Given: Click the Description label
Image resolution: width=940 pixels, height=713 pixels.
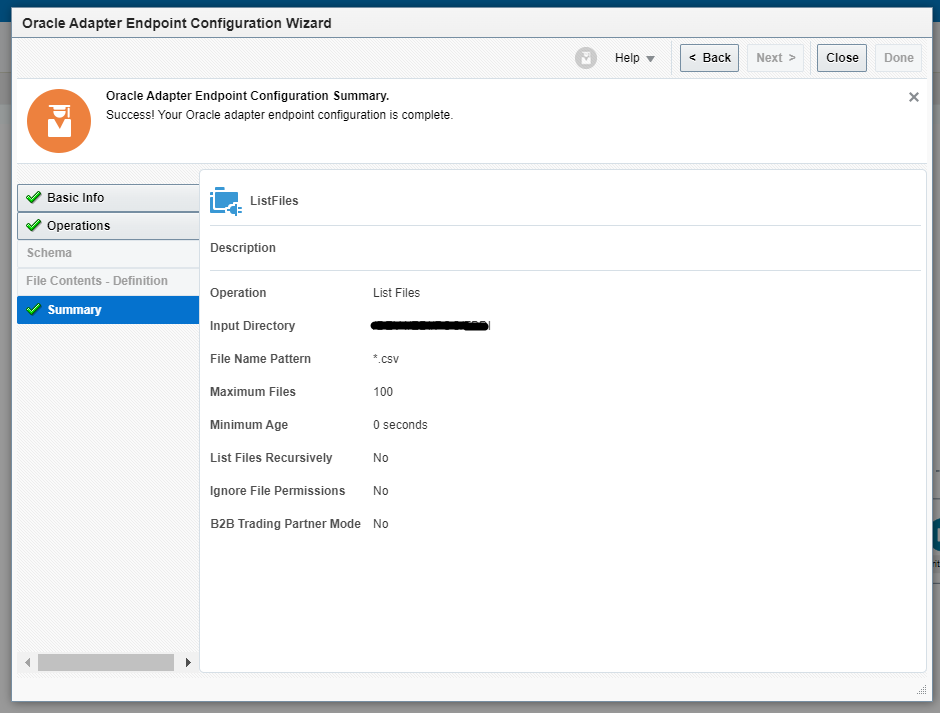Looking at the screenshot, I should tap(243, 248).
